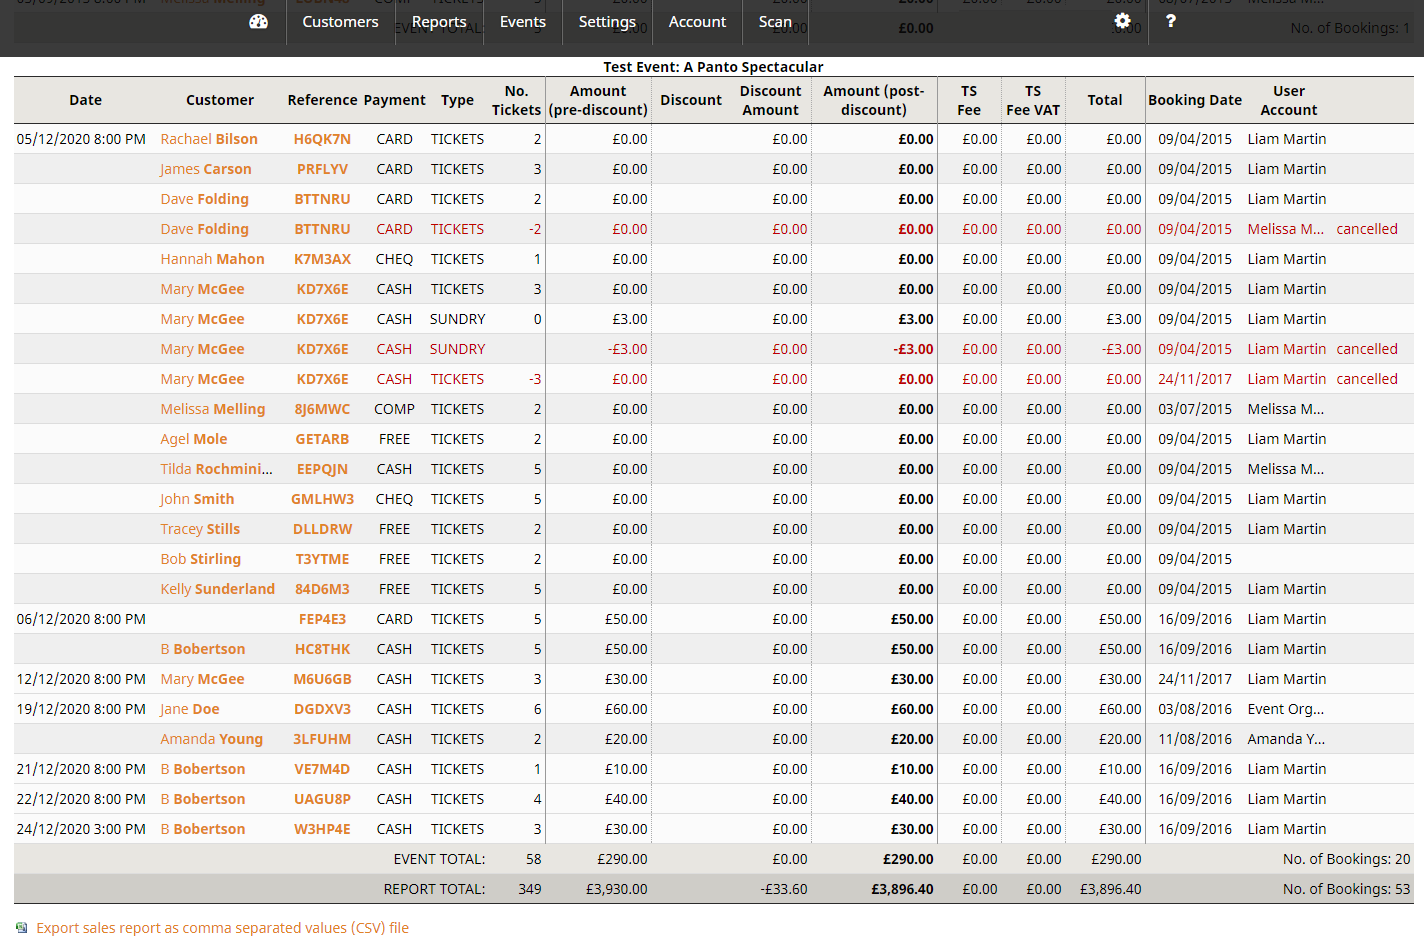Open booking reference VE7M4D
The image size is (1424, 946).
[x=322, y=769]
